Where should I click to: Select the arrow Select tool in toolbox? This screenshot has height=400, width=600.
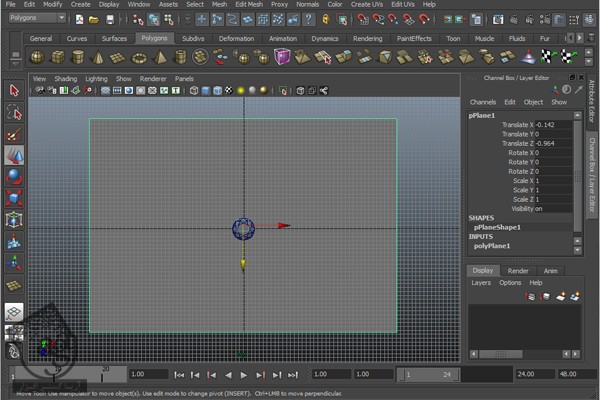pyautogui.click(x=14, y=91)
